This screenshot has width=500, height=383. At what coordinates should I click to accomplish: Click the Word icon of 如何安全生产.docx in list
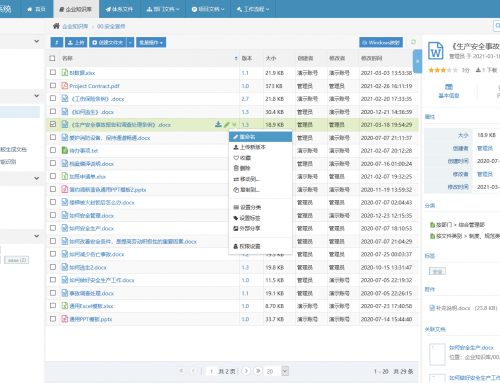click(x=65, y=228)
